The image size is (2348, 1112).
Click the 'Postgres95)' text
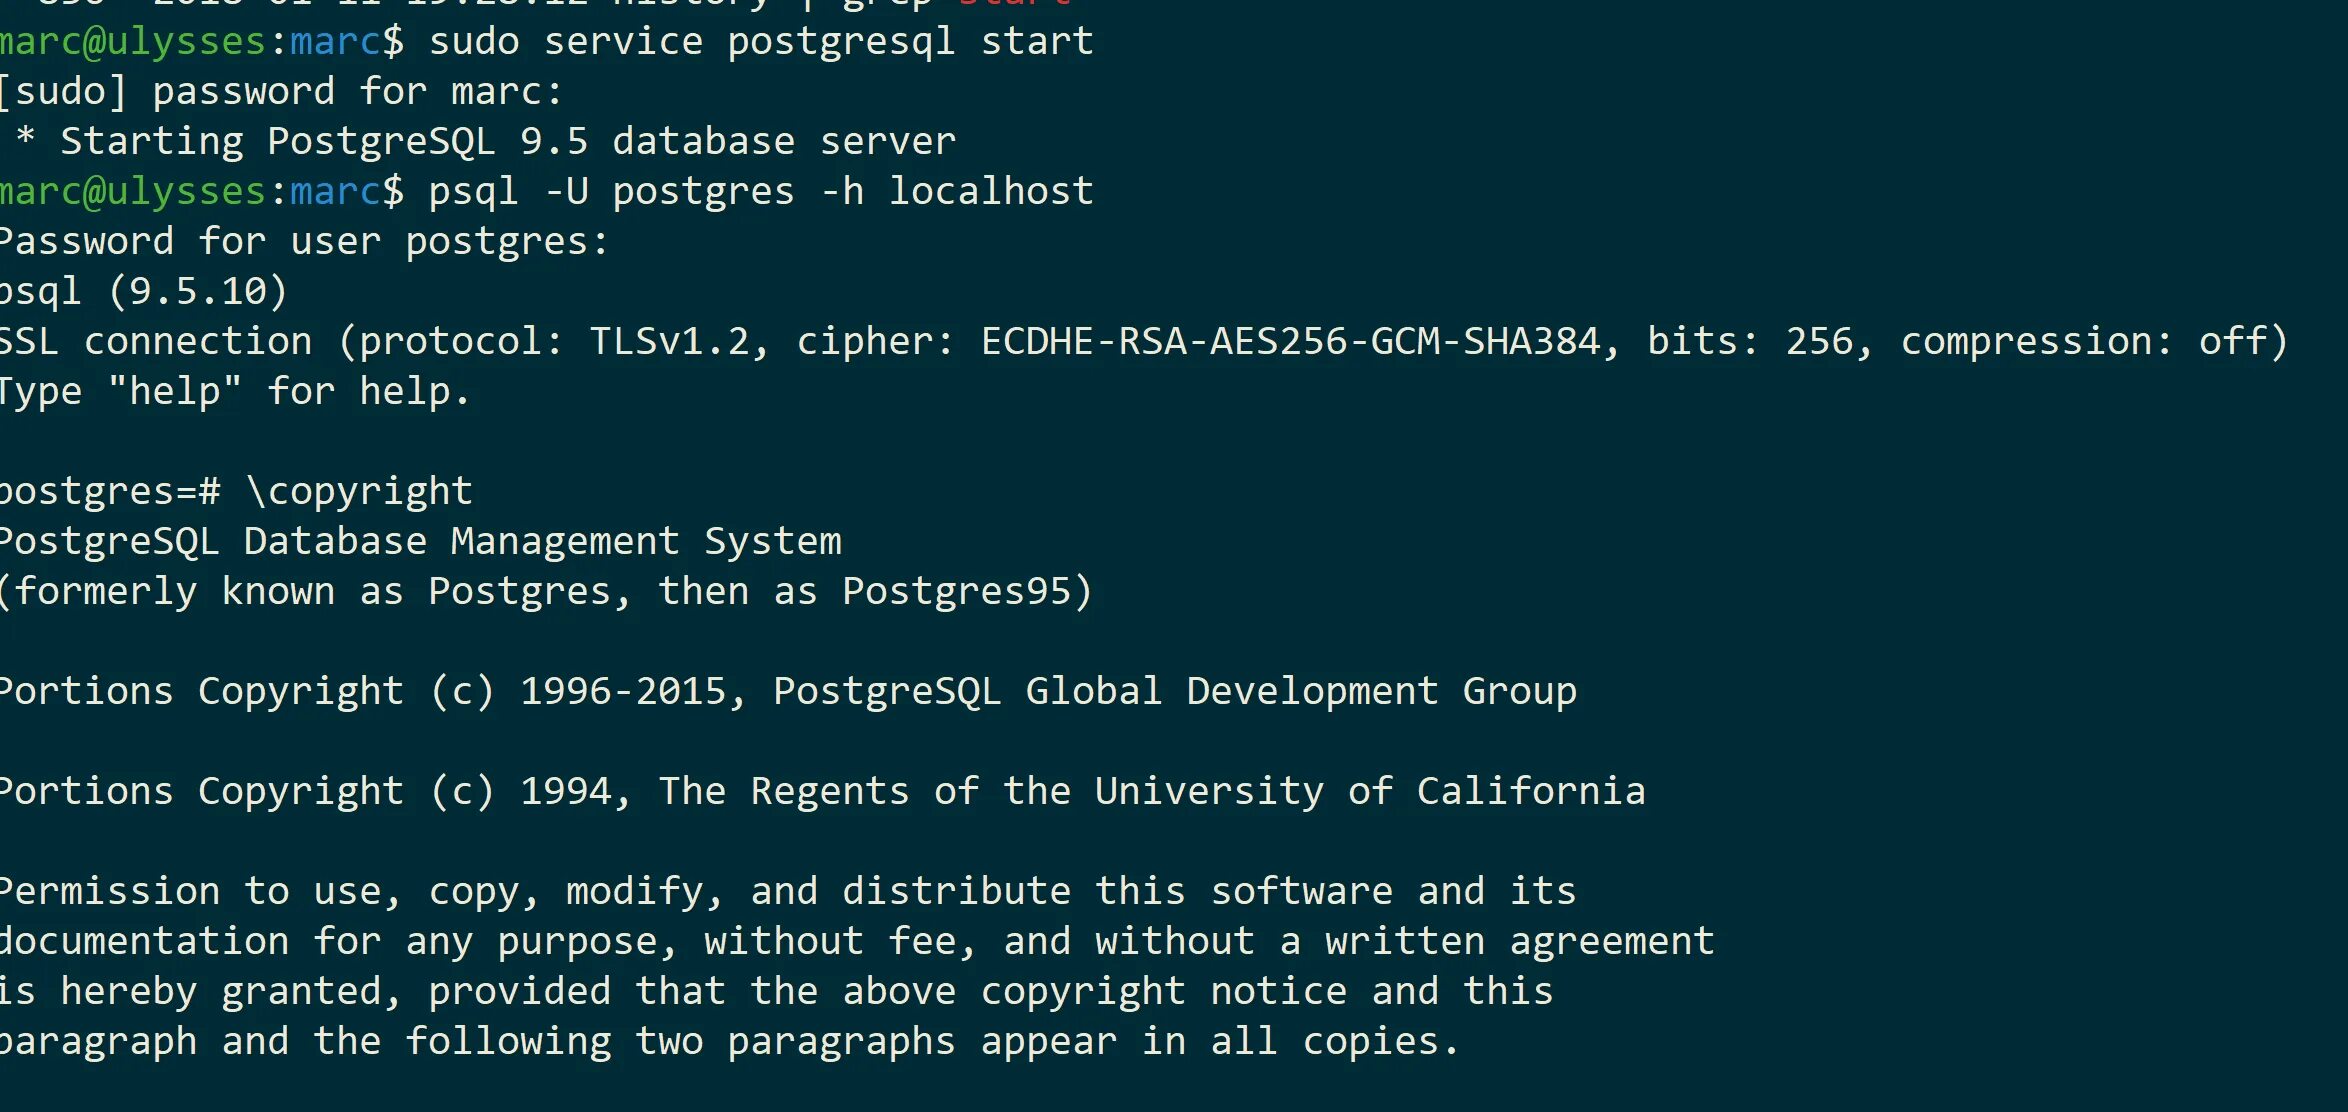[x=966, y=592]
